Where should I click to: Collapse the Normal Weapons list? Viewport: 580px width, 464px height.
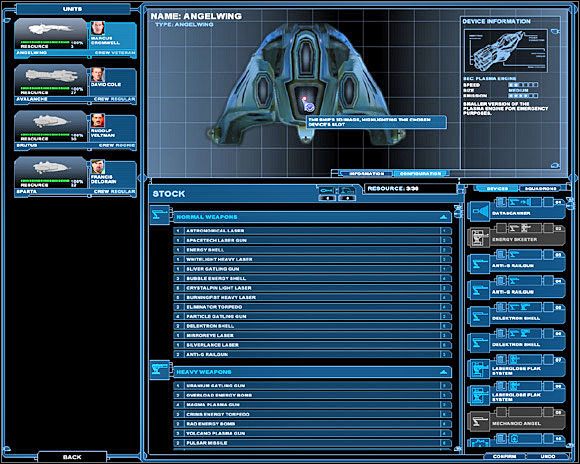click(x=443, y=217)
